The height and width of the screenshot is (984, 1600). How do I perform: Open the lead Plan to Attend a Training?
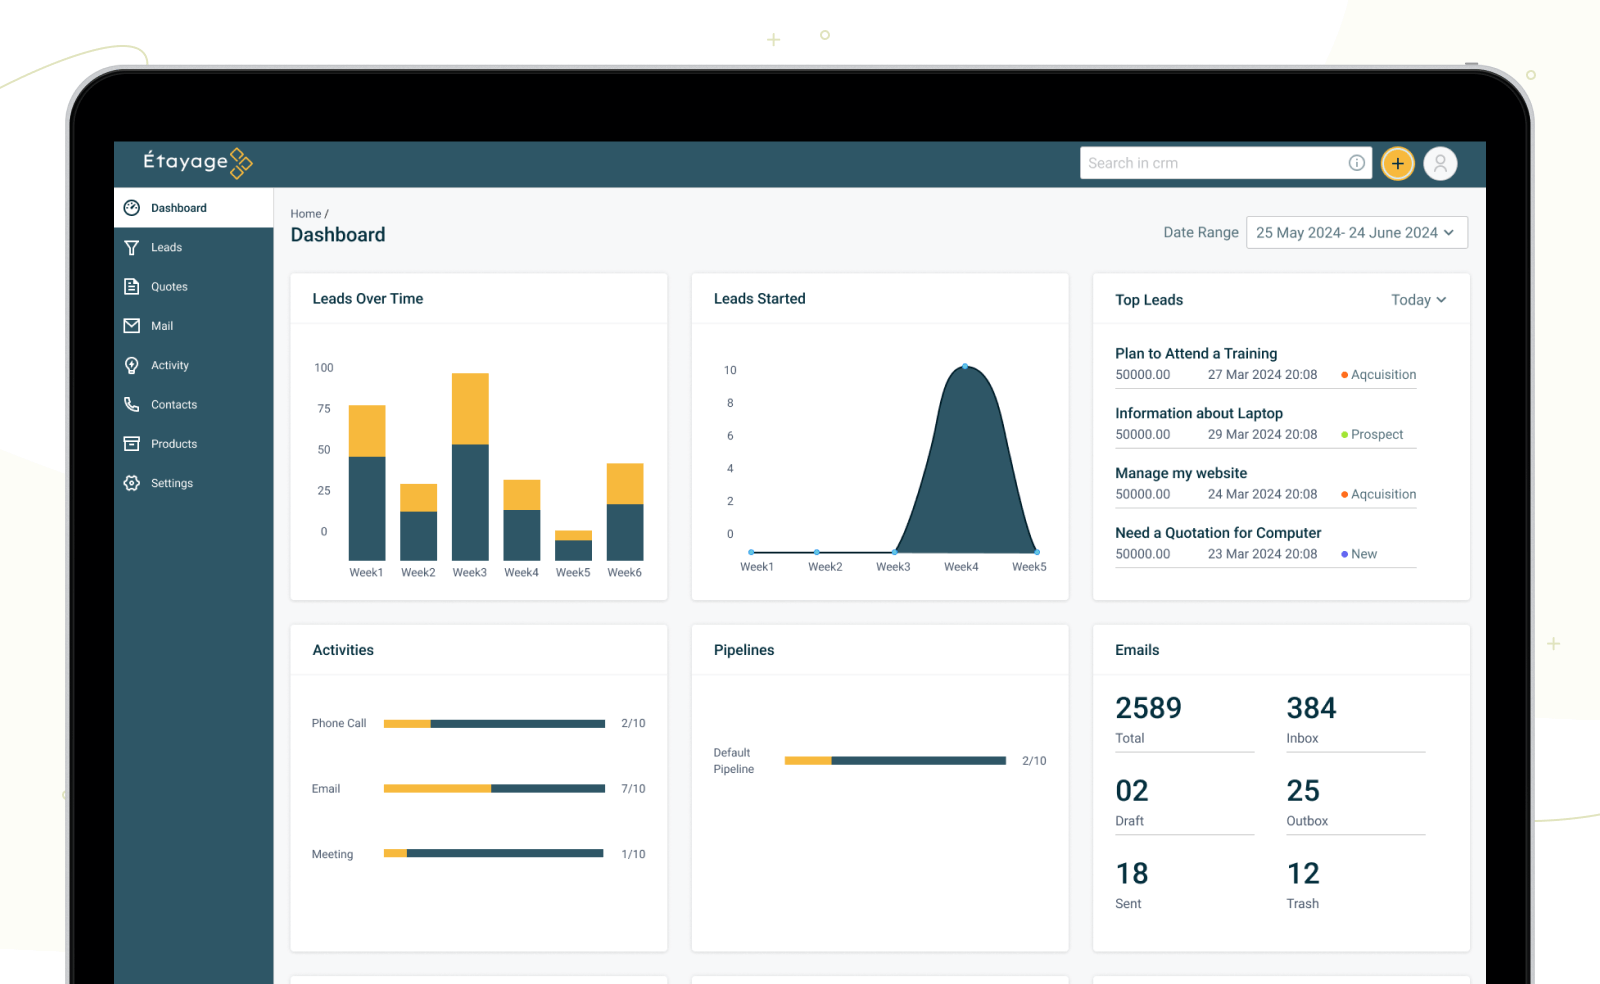click(x=1196, y=353)
